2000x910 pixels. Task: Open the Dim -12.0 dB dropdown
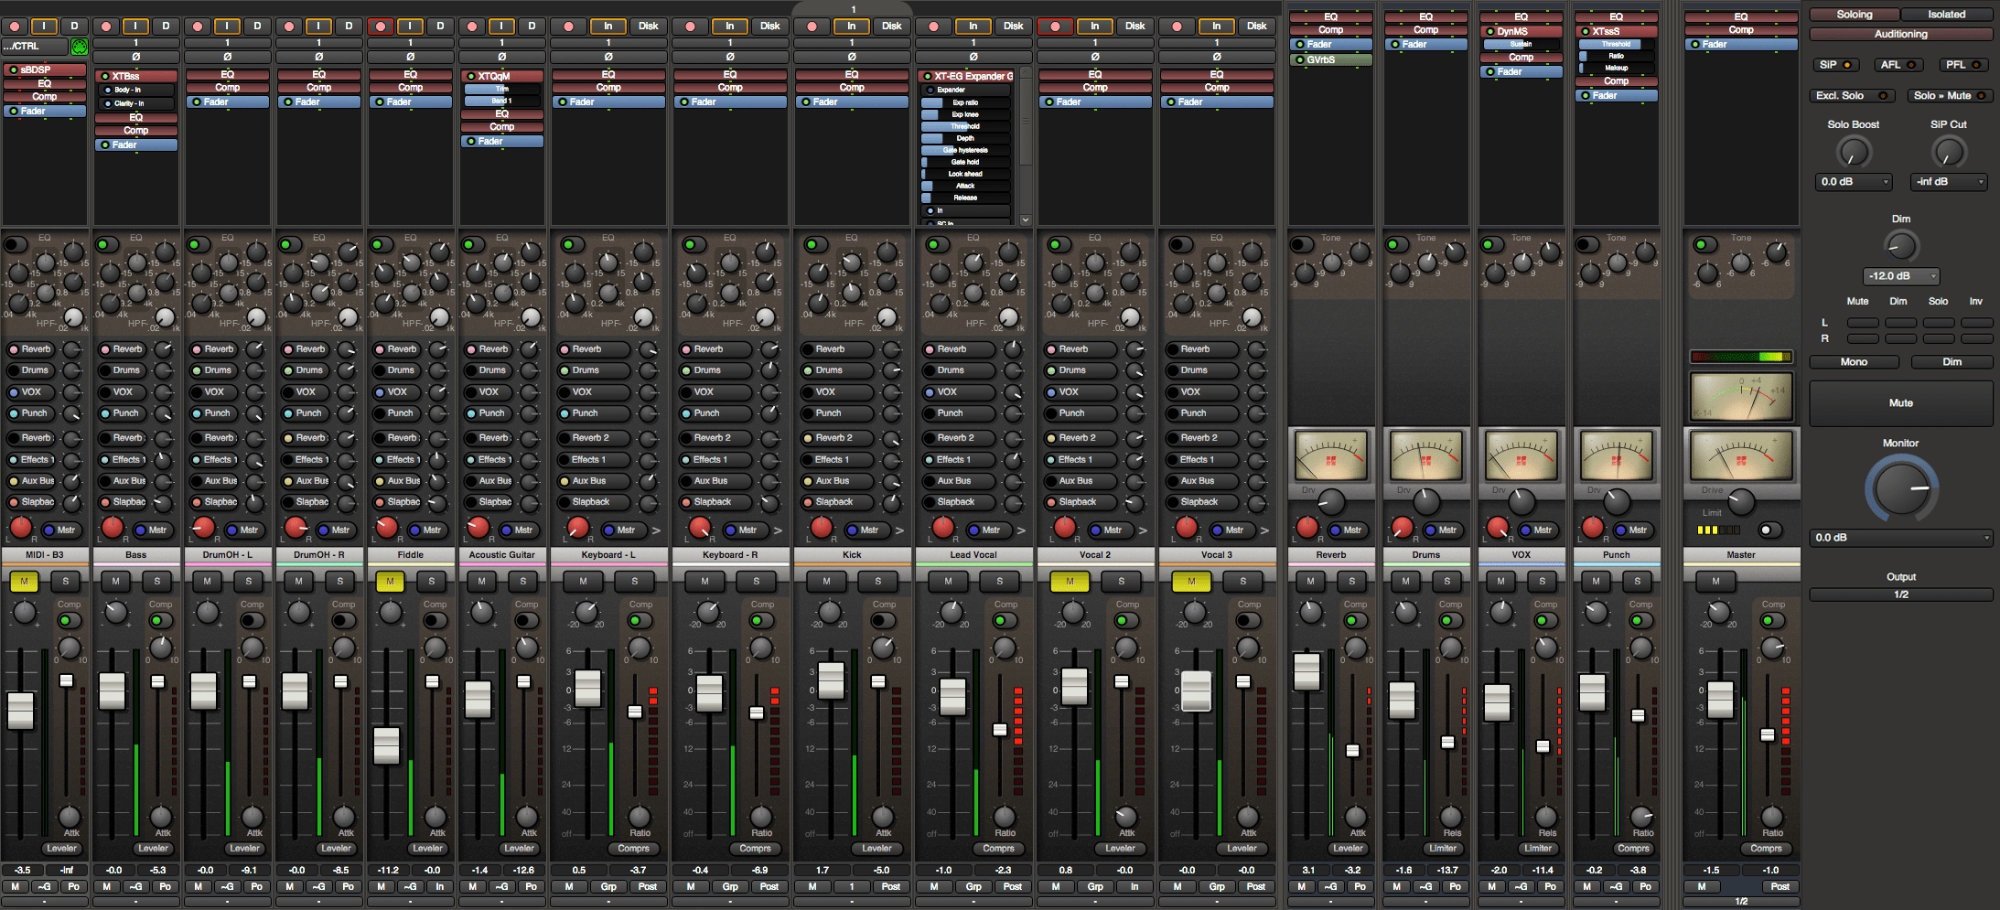coord(1900,276)
